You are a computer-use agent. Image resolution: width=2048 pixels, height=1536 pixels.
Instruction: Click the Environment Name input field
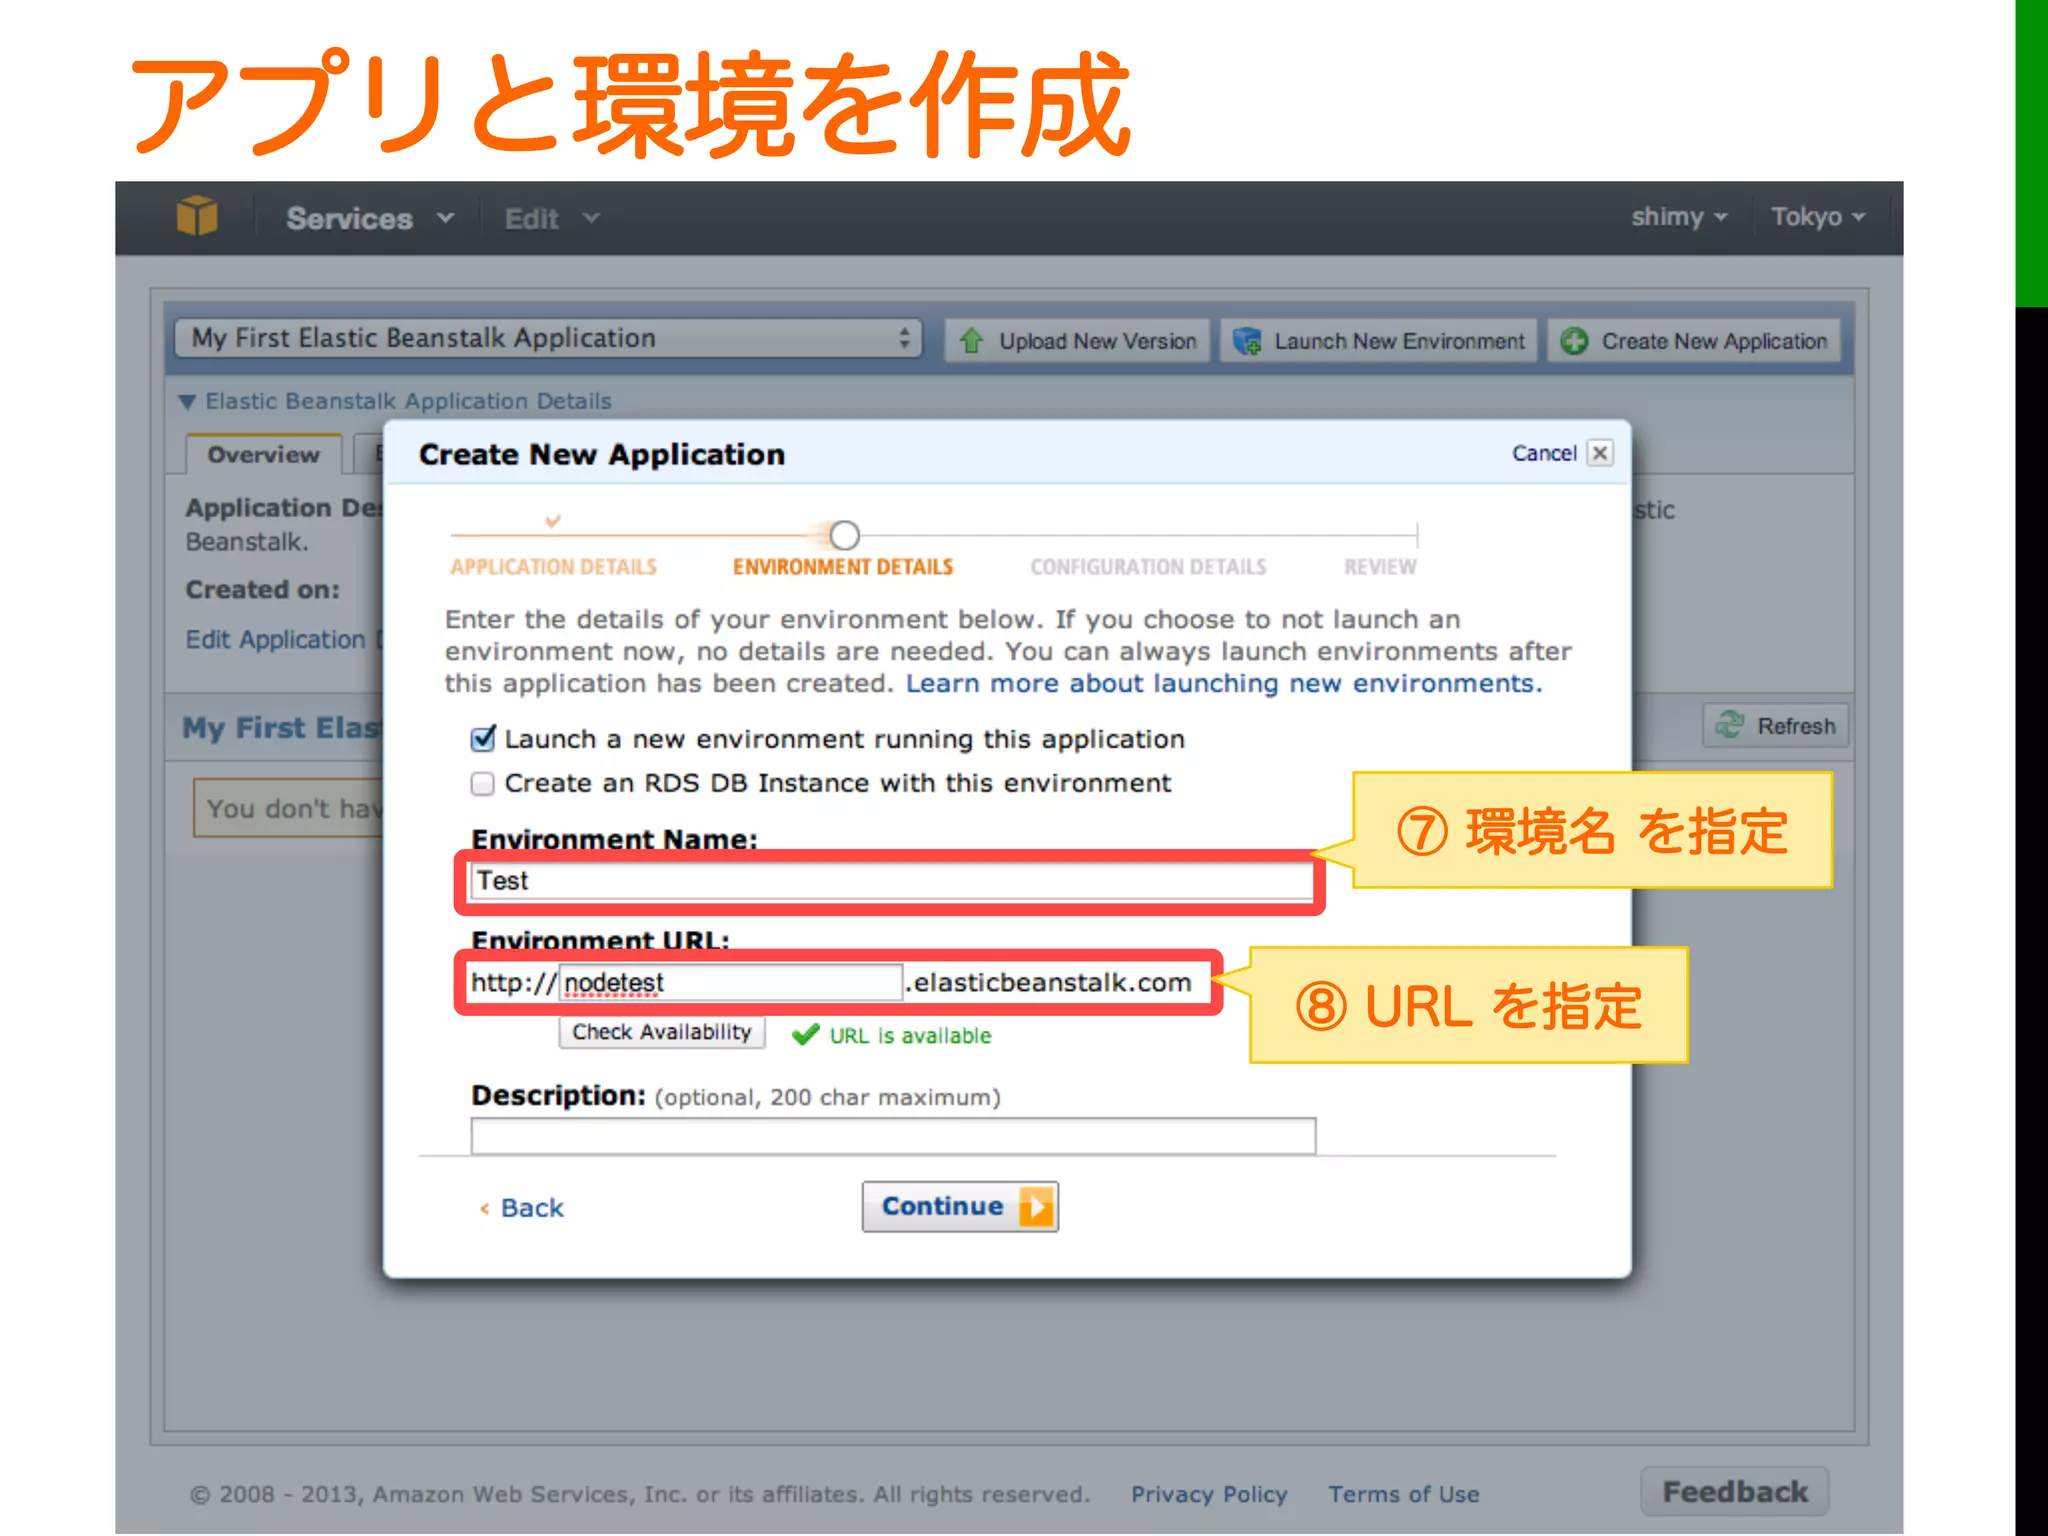(892, 881)
